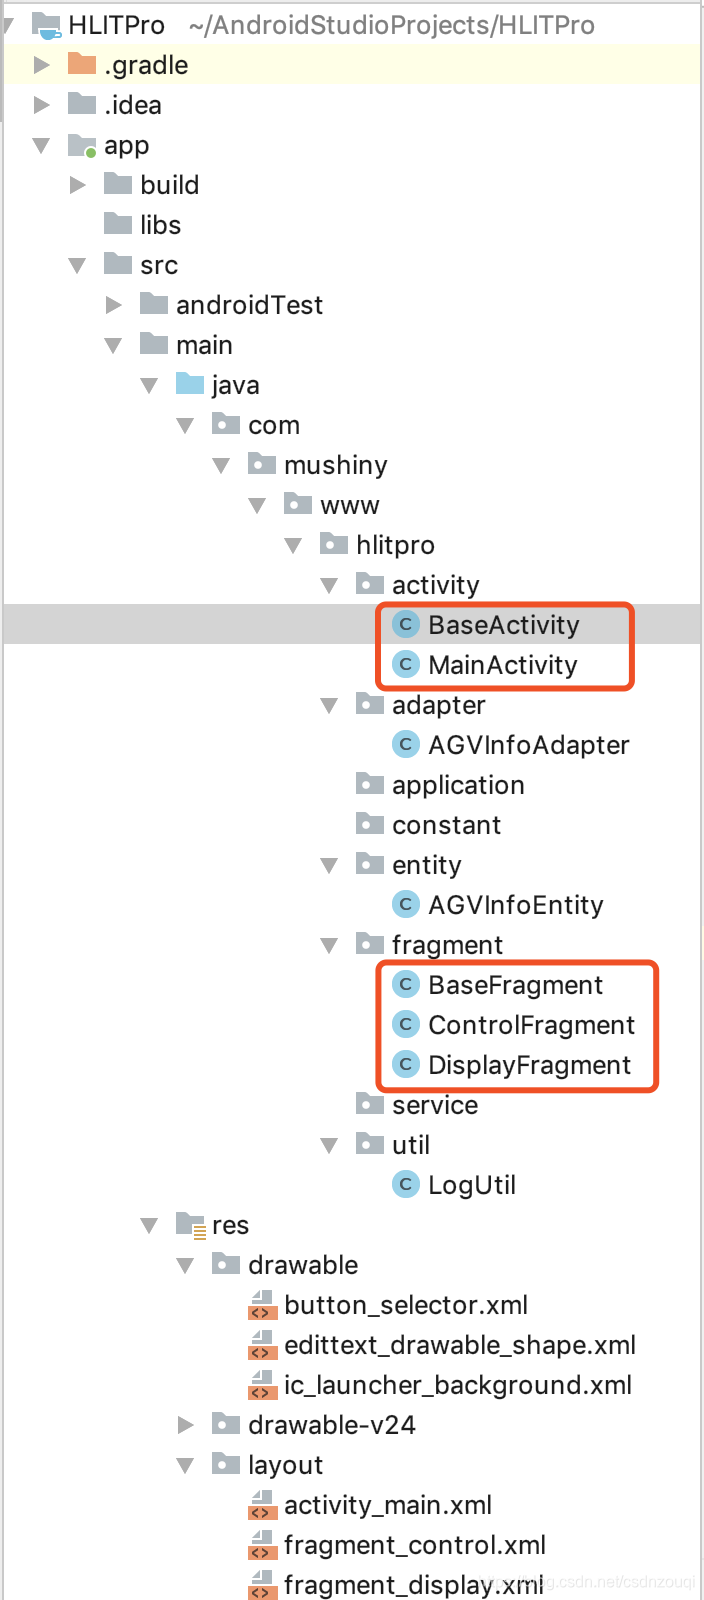Click the AGVInfoEntity class icon
This screenshot has width=704, height=1600.
[x=406, y=904]
